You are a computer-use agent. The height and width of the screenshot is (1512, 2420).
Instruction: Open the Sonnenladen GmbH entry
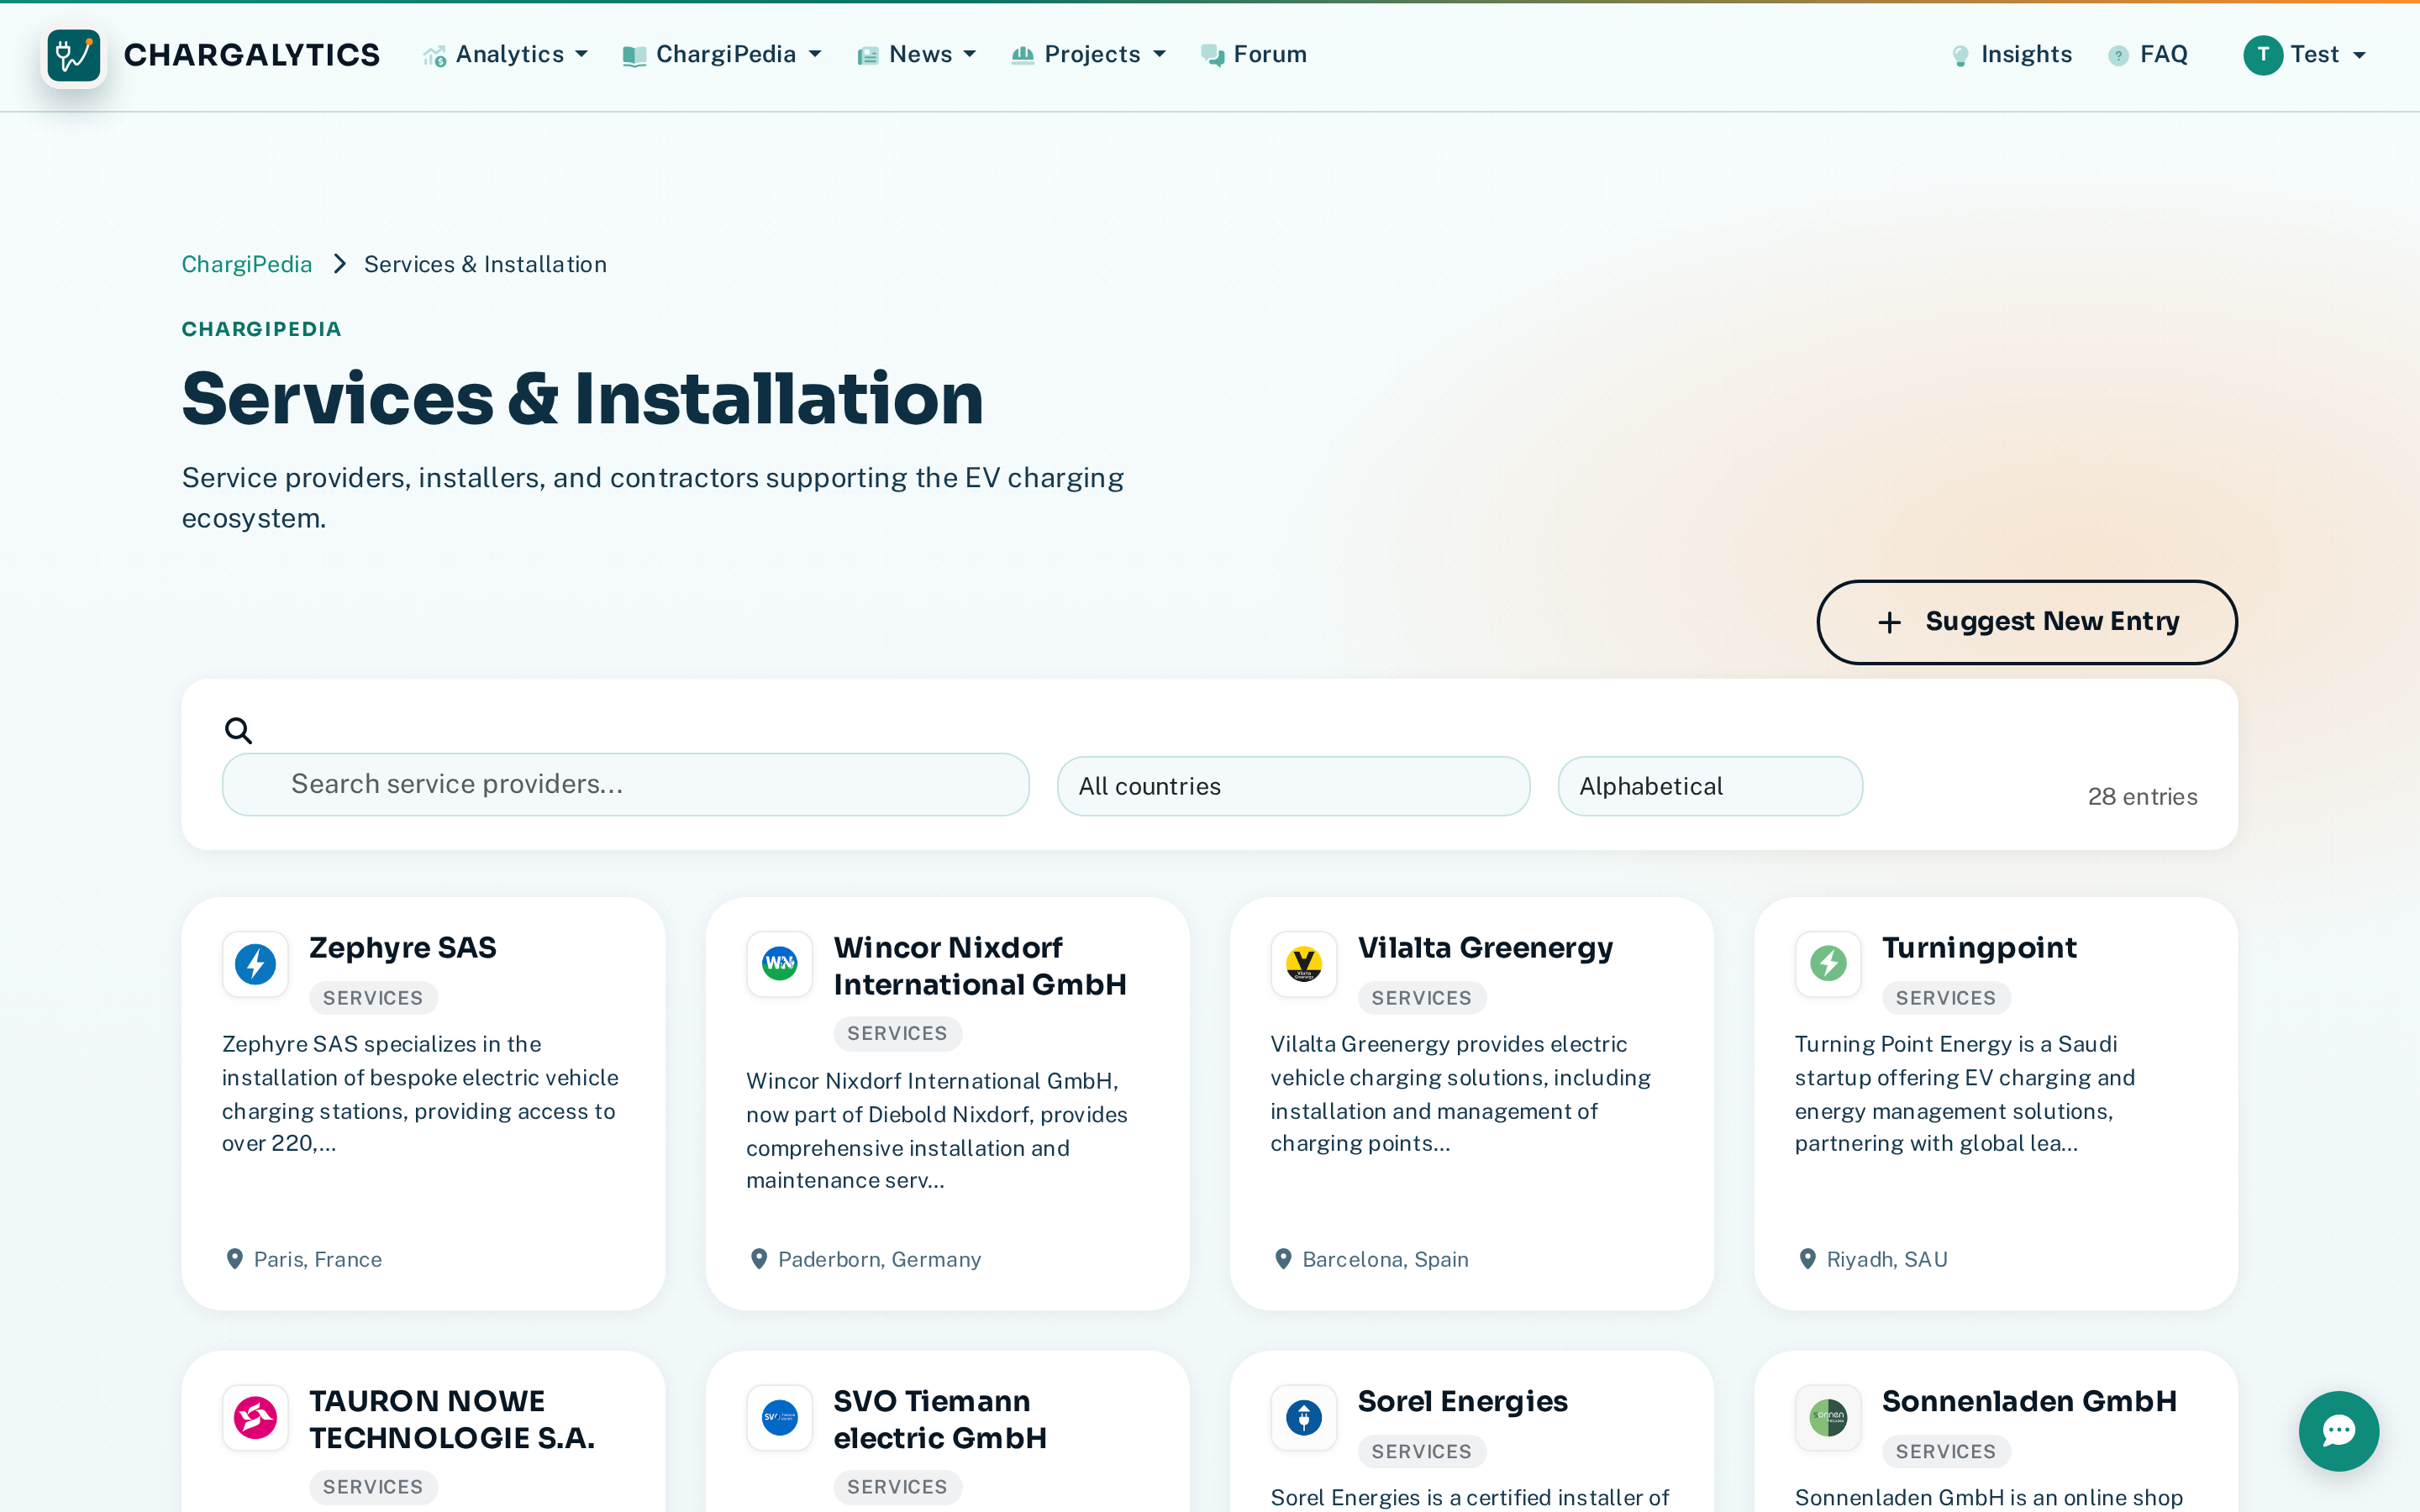coord(2029,1401)
